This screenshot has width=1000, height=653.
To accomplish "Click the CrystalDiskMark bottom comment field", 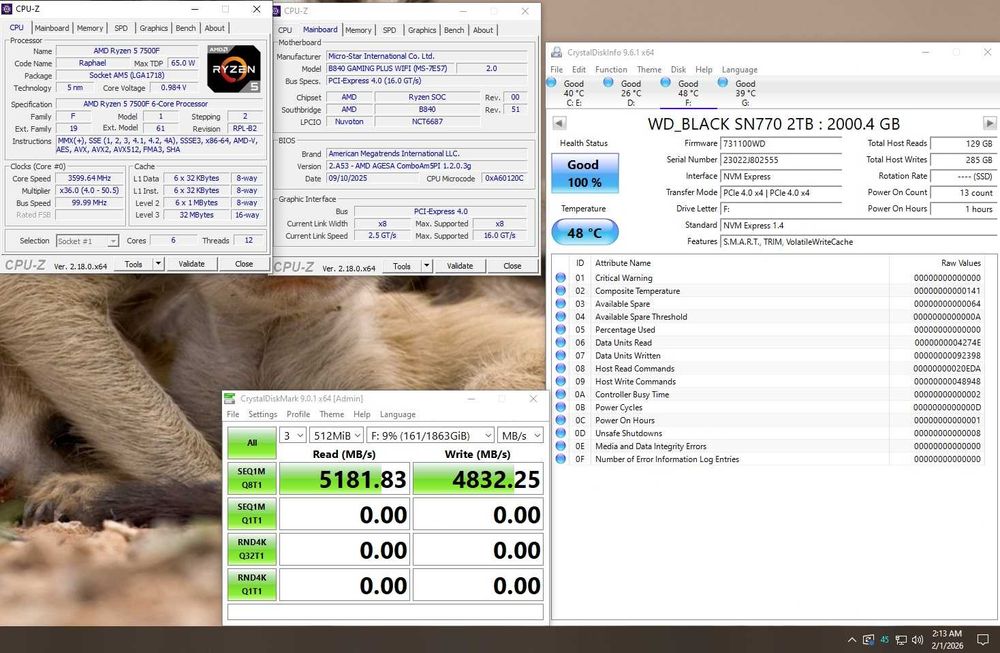I will click(x=385, y=612).
